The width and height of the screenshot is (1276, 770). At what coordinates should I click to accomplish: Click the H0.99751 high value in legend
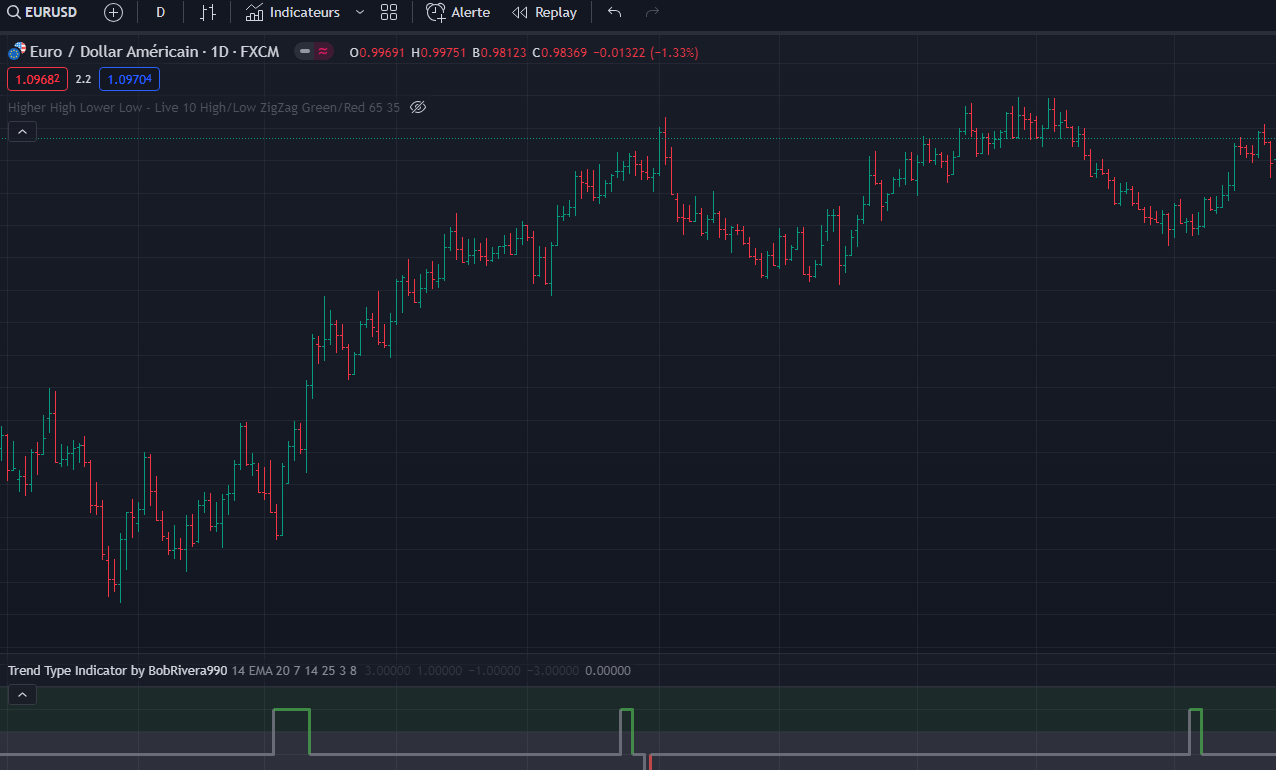pos(439,52)
